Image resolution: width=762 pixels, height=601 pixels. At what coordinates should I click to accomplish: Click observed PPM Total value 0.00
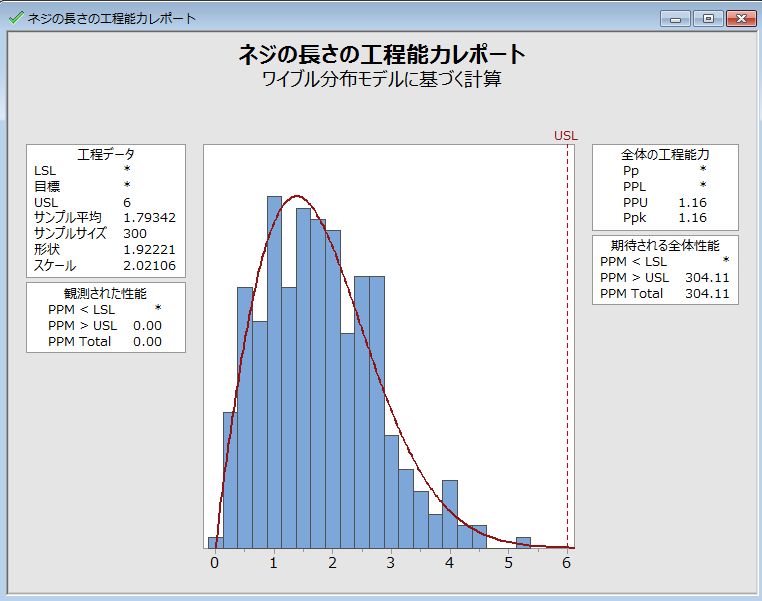(x=147, y=342)
